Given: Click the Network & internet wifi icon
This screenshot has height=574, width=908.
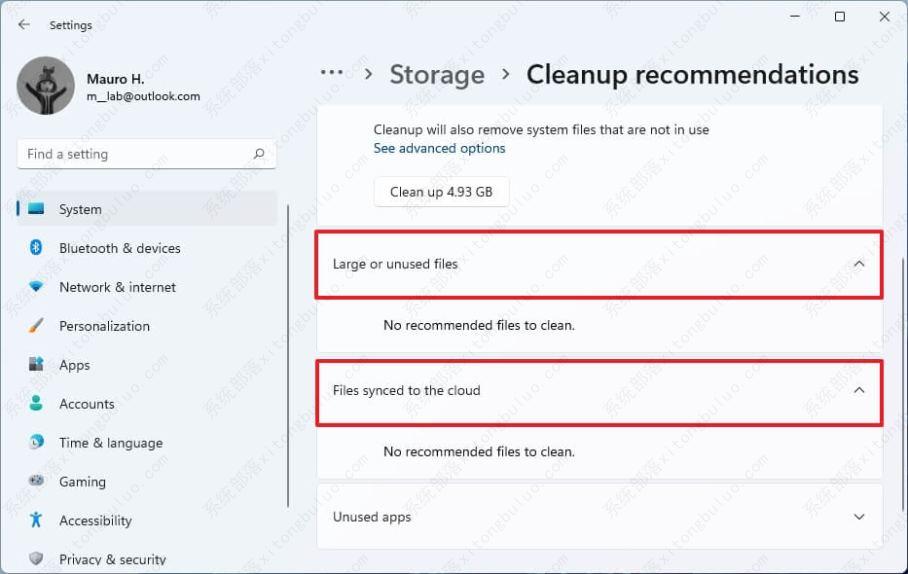Looking at the screenshot, I should [x=37, y=287].
